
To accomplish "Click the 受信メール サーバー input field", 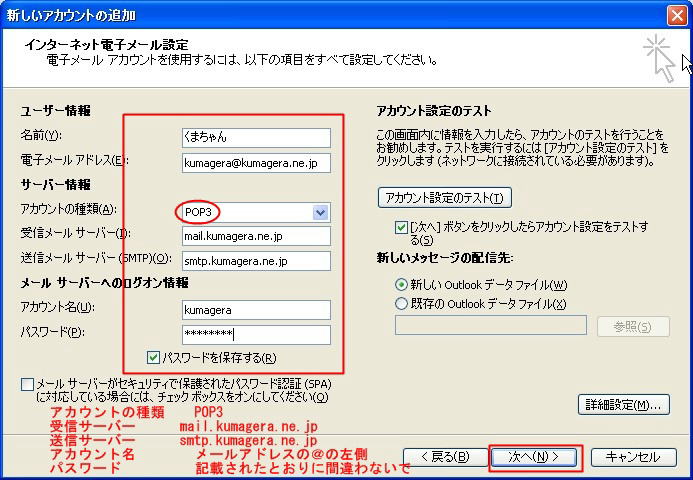I will pyautogui.click(x=256, y=236).
